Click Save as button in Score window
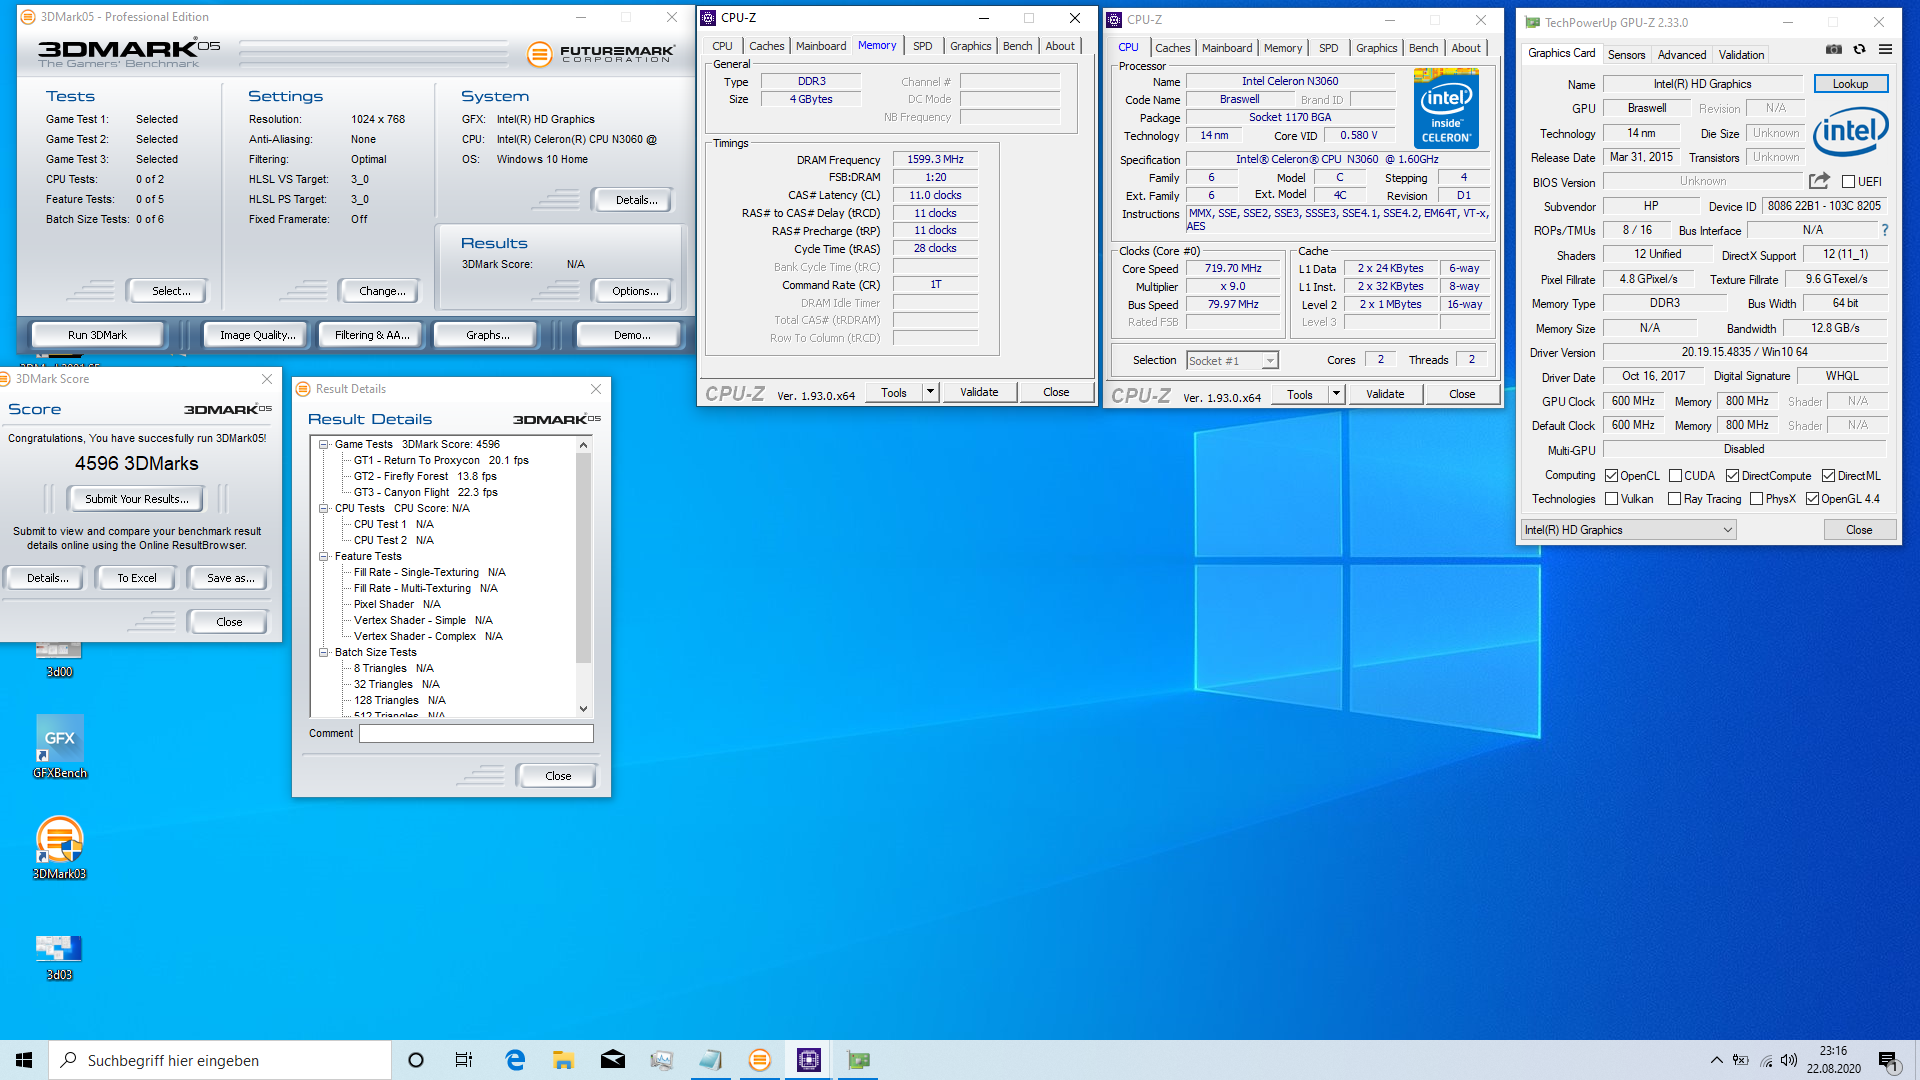The width and height of the screenshot is (1920, 1080). (x=230, y=578)
